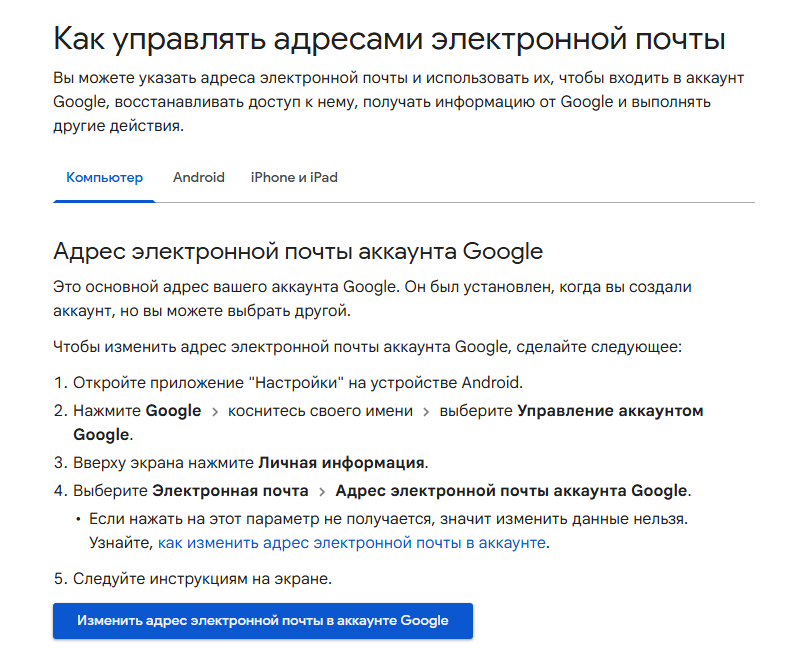Viewport: 808px width, 670px height.
Task: Click the bullet note starting Если нажать
Action: [388, 519]
